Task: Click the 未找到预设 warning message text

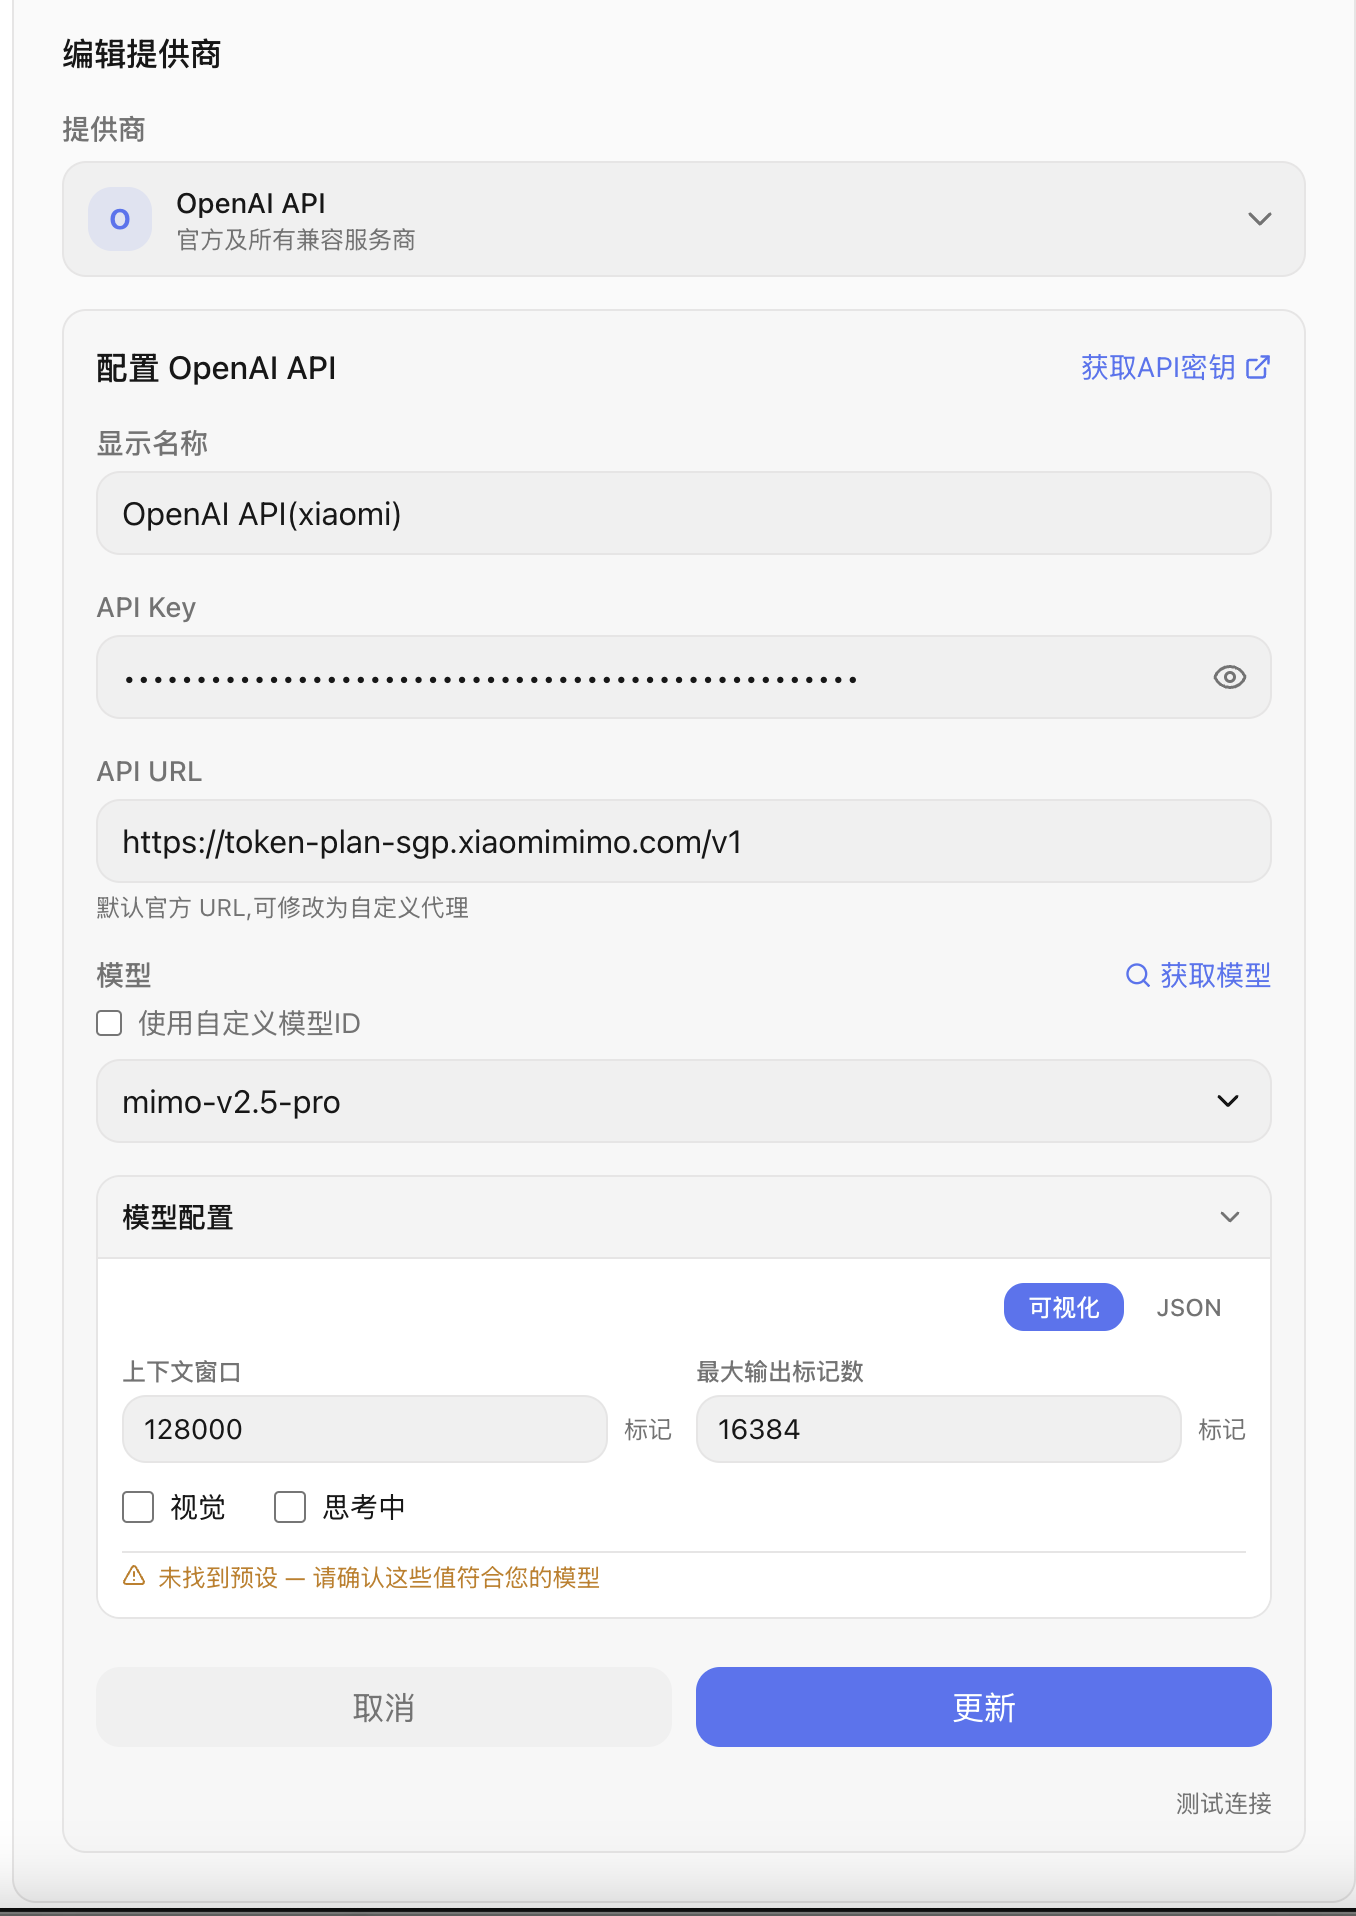Action: point(379,1577)
